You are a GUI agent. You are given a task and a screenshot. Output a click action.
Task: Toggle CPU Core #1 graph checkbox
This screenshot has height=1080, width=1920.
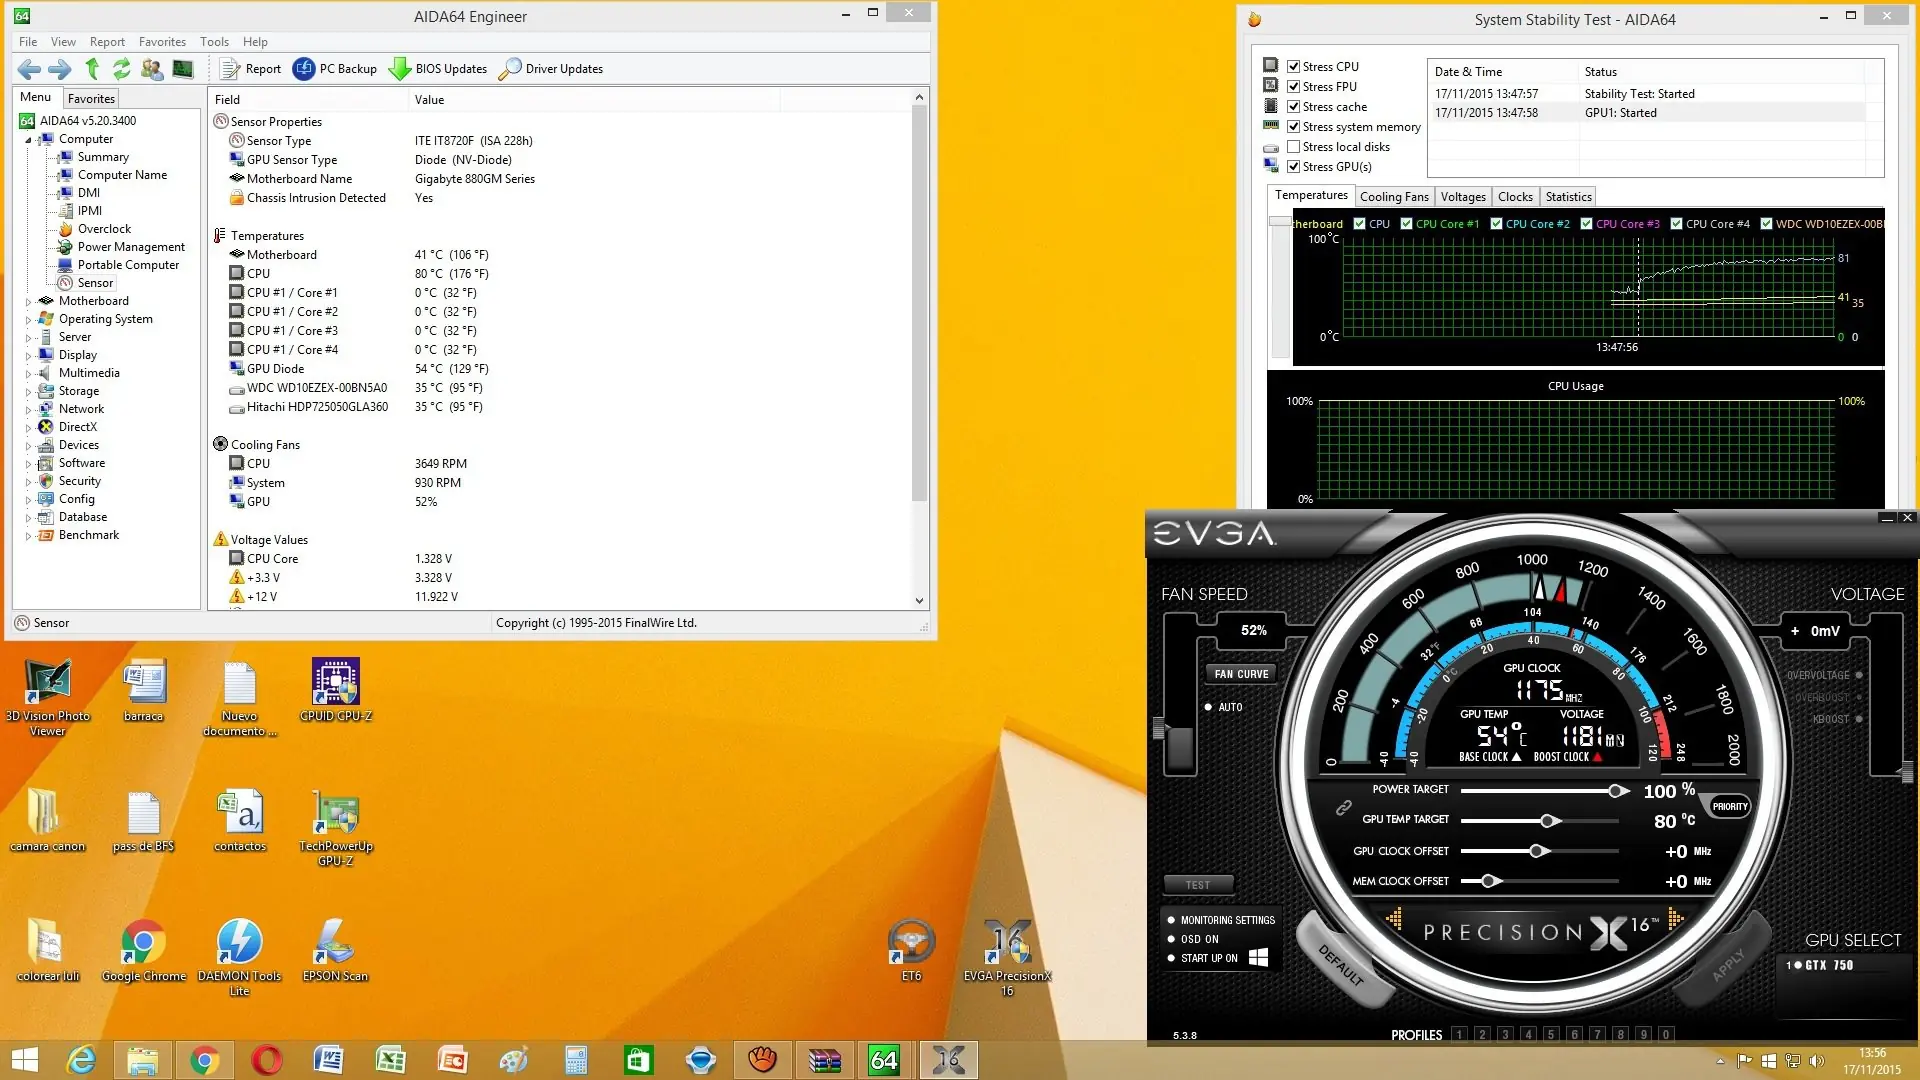click(1406, 224)
